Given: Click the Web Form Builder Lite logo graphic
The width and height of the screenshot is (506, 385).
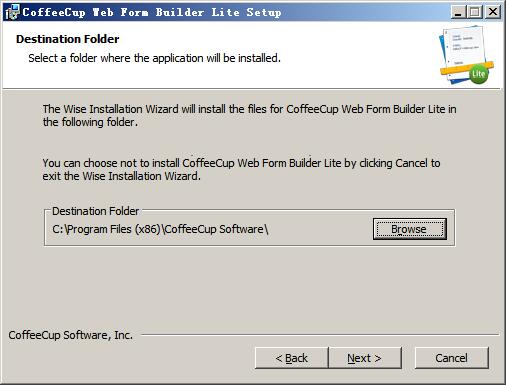Looking at the screenshot, I should tap(466, 55).
